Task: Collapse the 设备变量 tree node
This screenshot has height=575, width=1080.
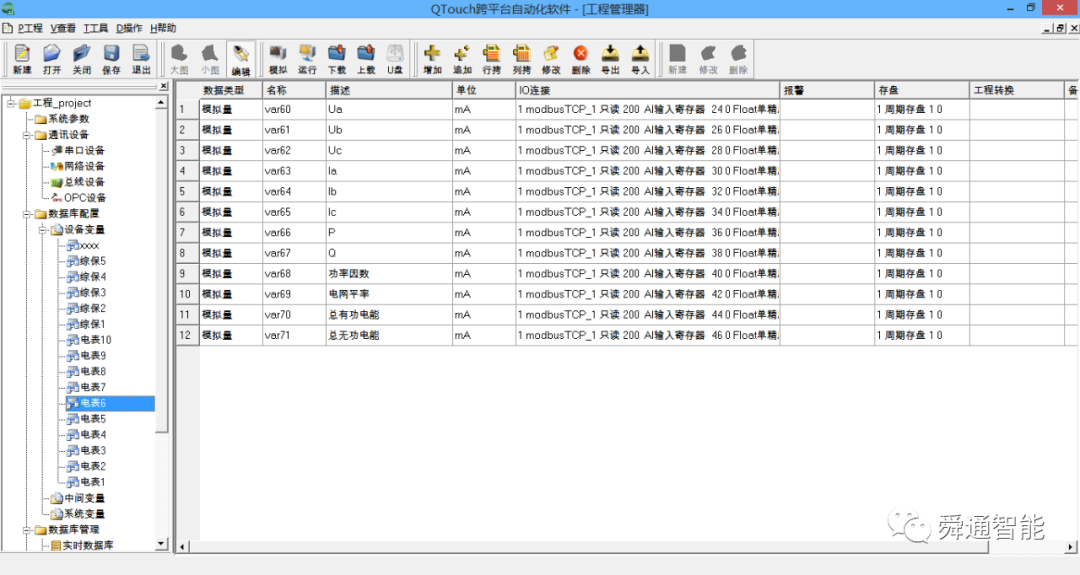Action: click(43, 230)
